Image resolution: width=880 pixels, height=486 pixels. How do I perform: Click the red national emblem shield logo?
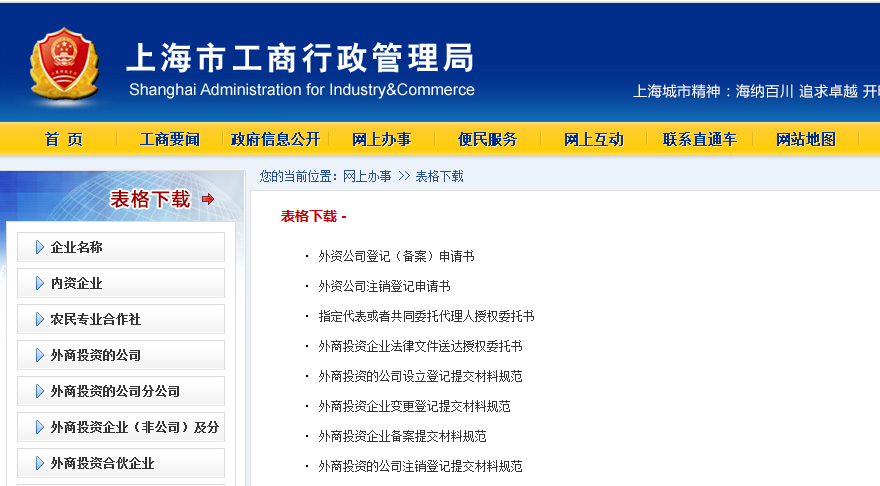(65, 65)
